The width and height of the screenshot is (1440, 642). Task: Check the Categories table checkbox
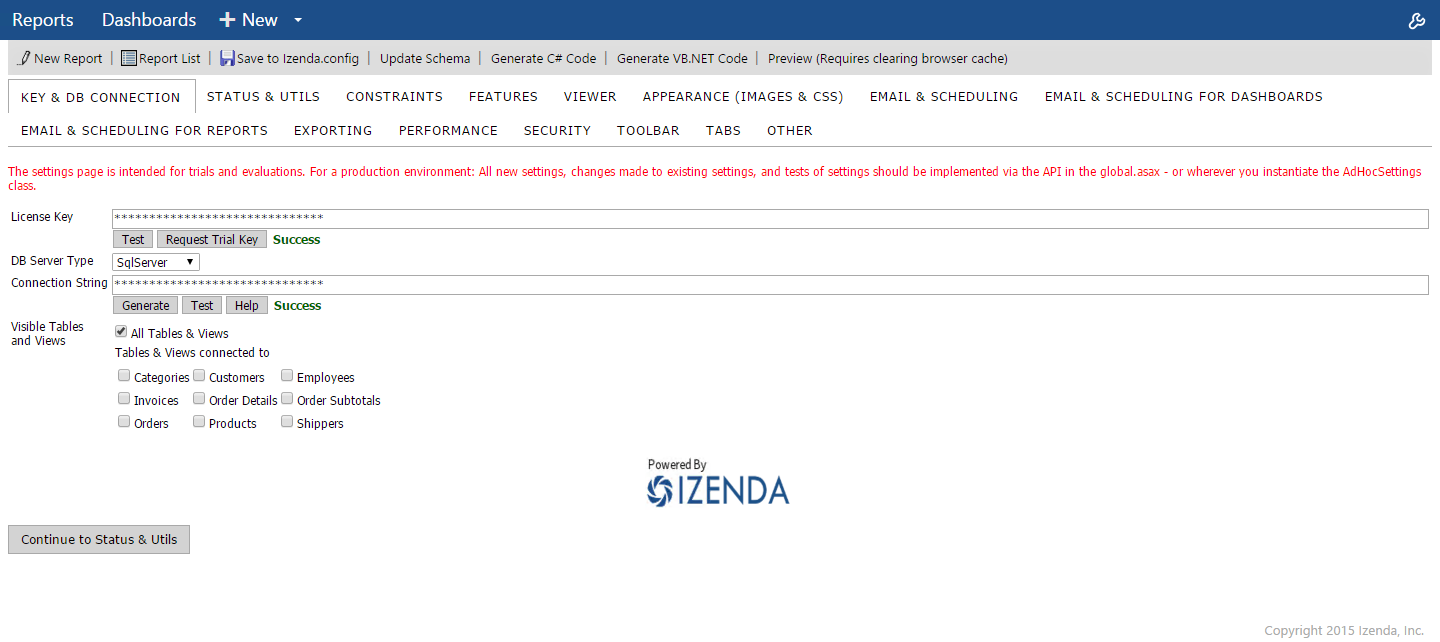pyautogui.click(x=124, y=376)
